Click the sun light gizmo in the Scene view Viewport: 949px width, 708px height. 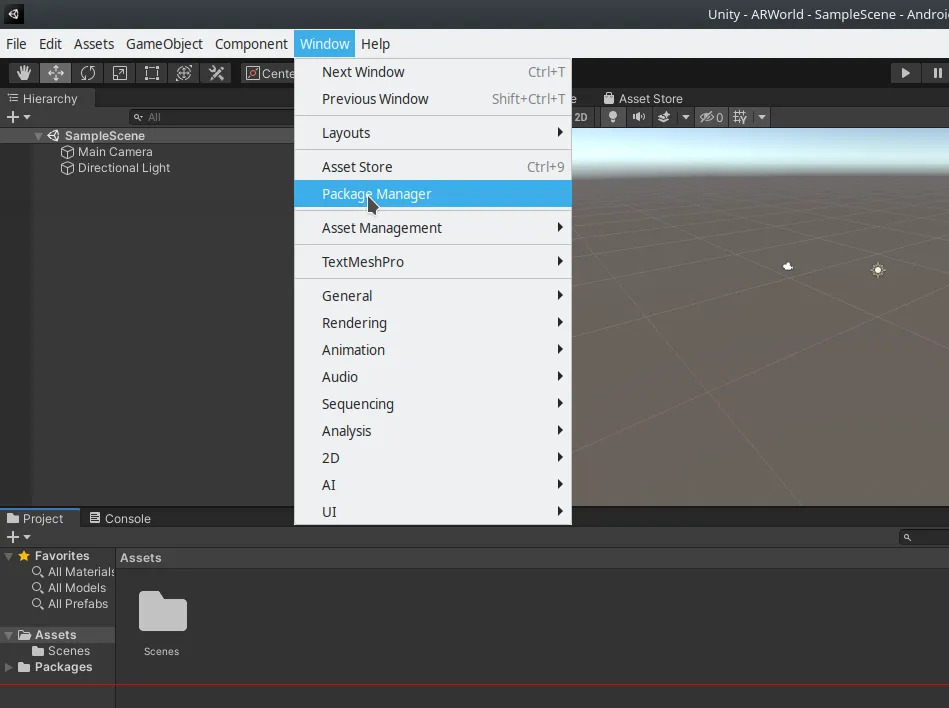(x=878, y=270)
